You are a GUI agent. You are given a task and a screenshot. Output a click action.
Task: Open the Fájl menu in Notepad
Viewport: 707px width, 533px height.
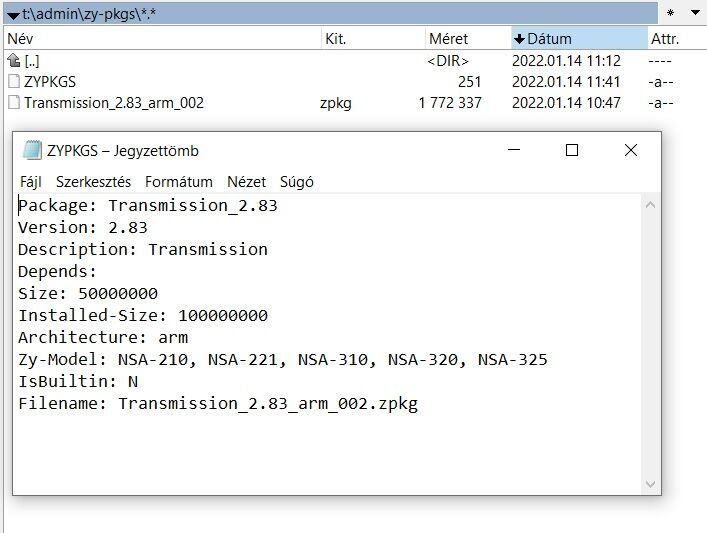coord(31,182)
